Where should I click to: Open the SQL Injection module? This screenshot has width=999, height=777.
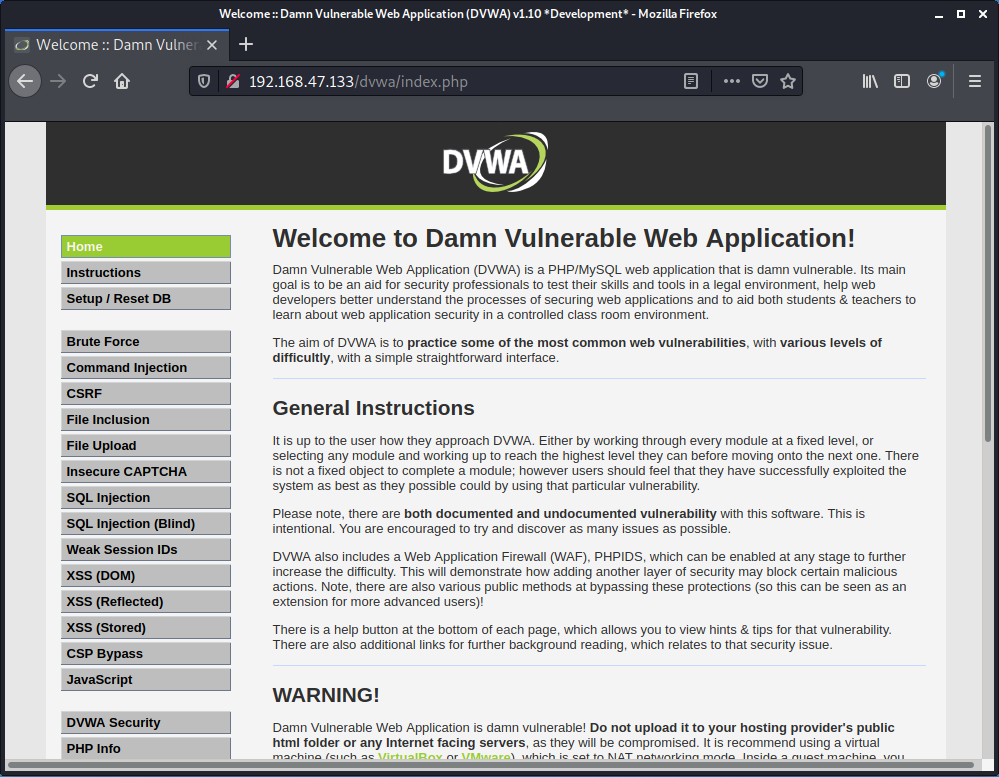pos(146,498)
